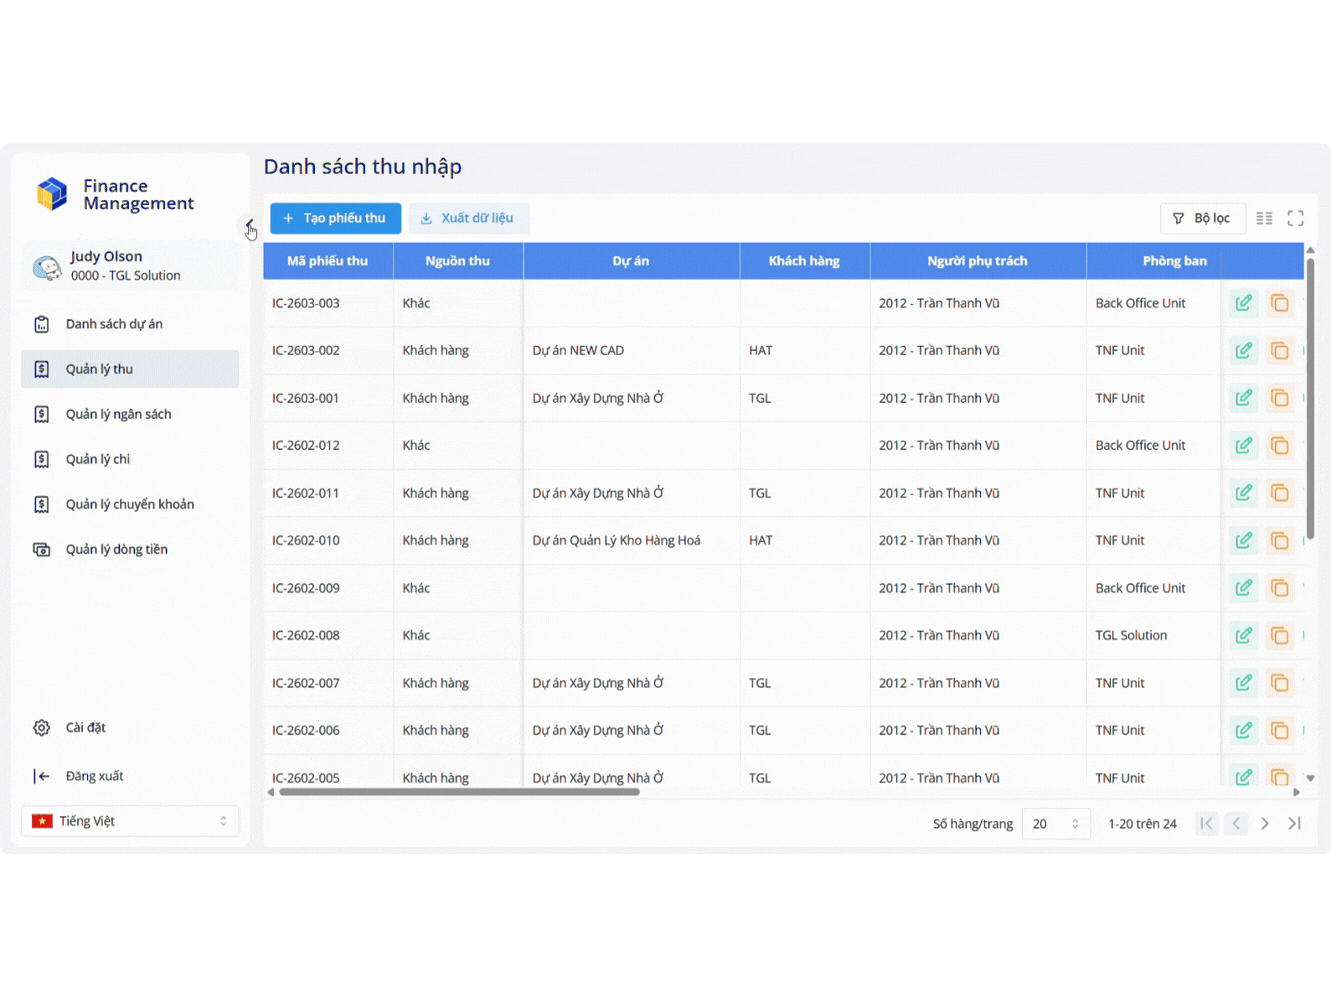Collapse the sidebar with chevron arrow
Screen dimensions: 1331x998
[248, 224]
